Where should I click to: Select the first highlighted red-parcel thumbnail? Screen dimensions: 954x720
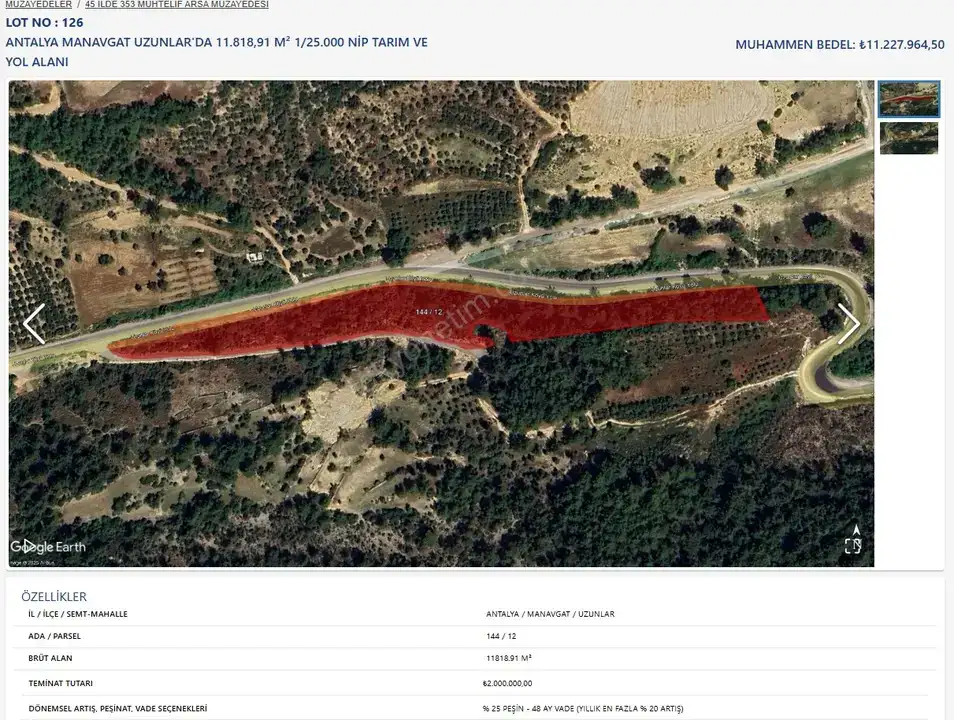pos(908,99)
